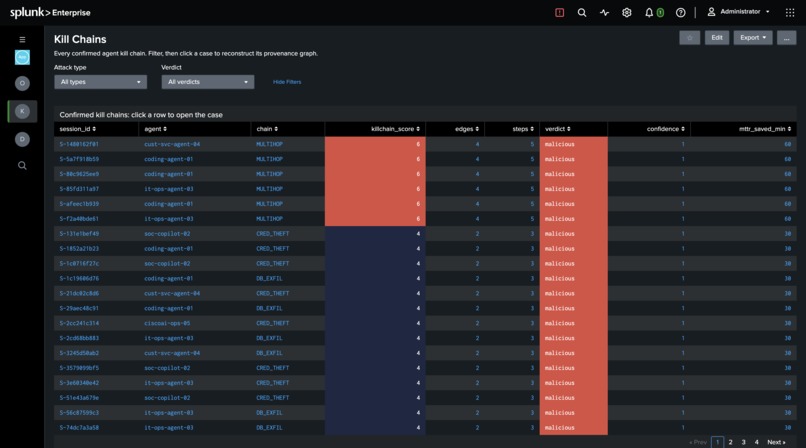
Task: Open the Attack type dropdown
Action: click(101, 82)
